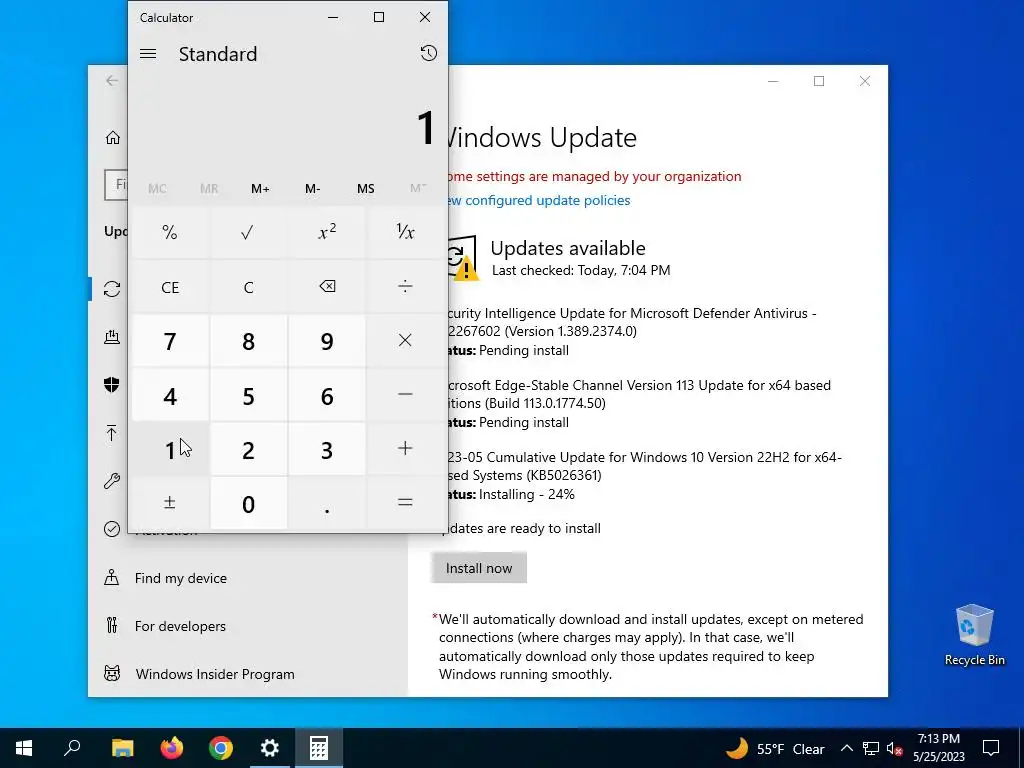The image size is (1024, 768).
Task: Launch Firefox from the taskbar
Action: (x=172, y=748)
